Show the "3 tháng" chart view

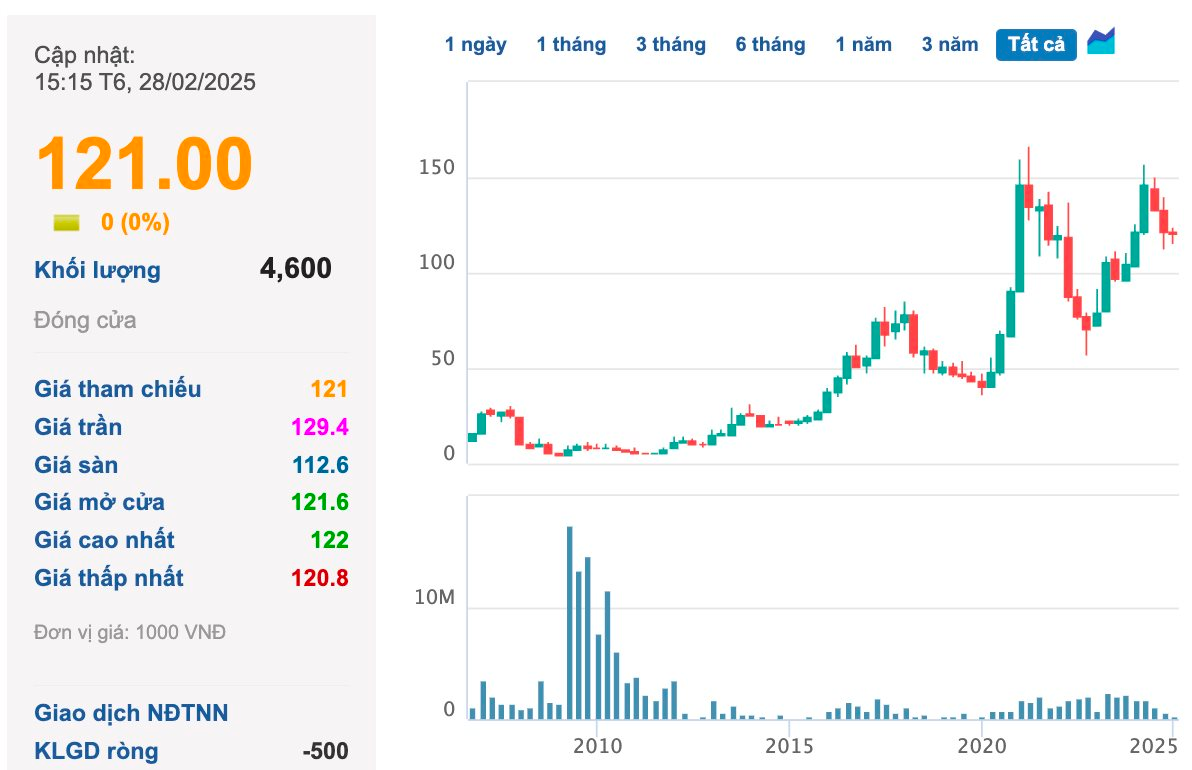point(670,45)
